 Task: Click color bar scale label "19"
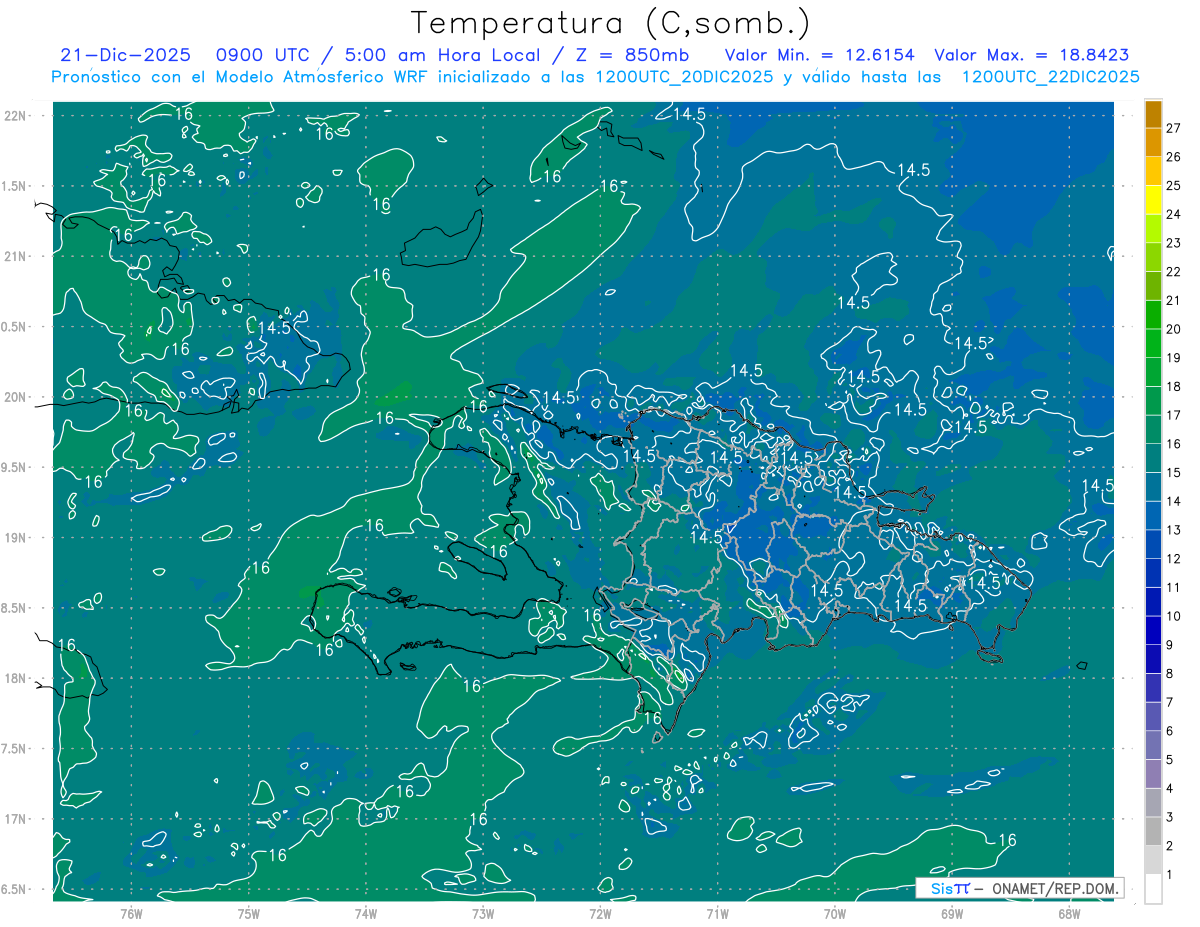1174,358
